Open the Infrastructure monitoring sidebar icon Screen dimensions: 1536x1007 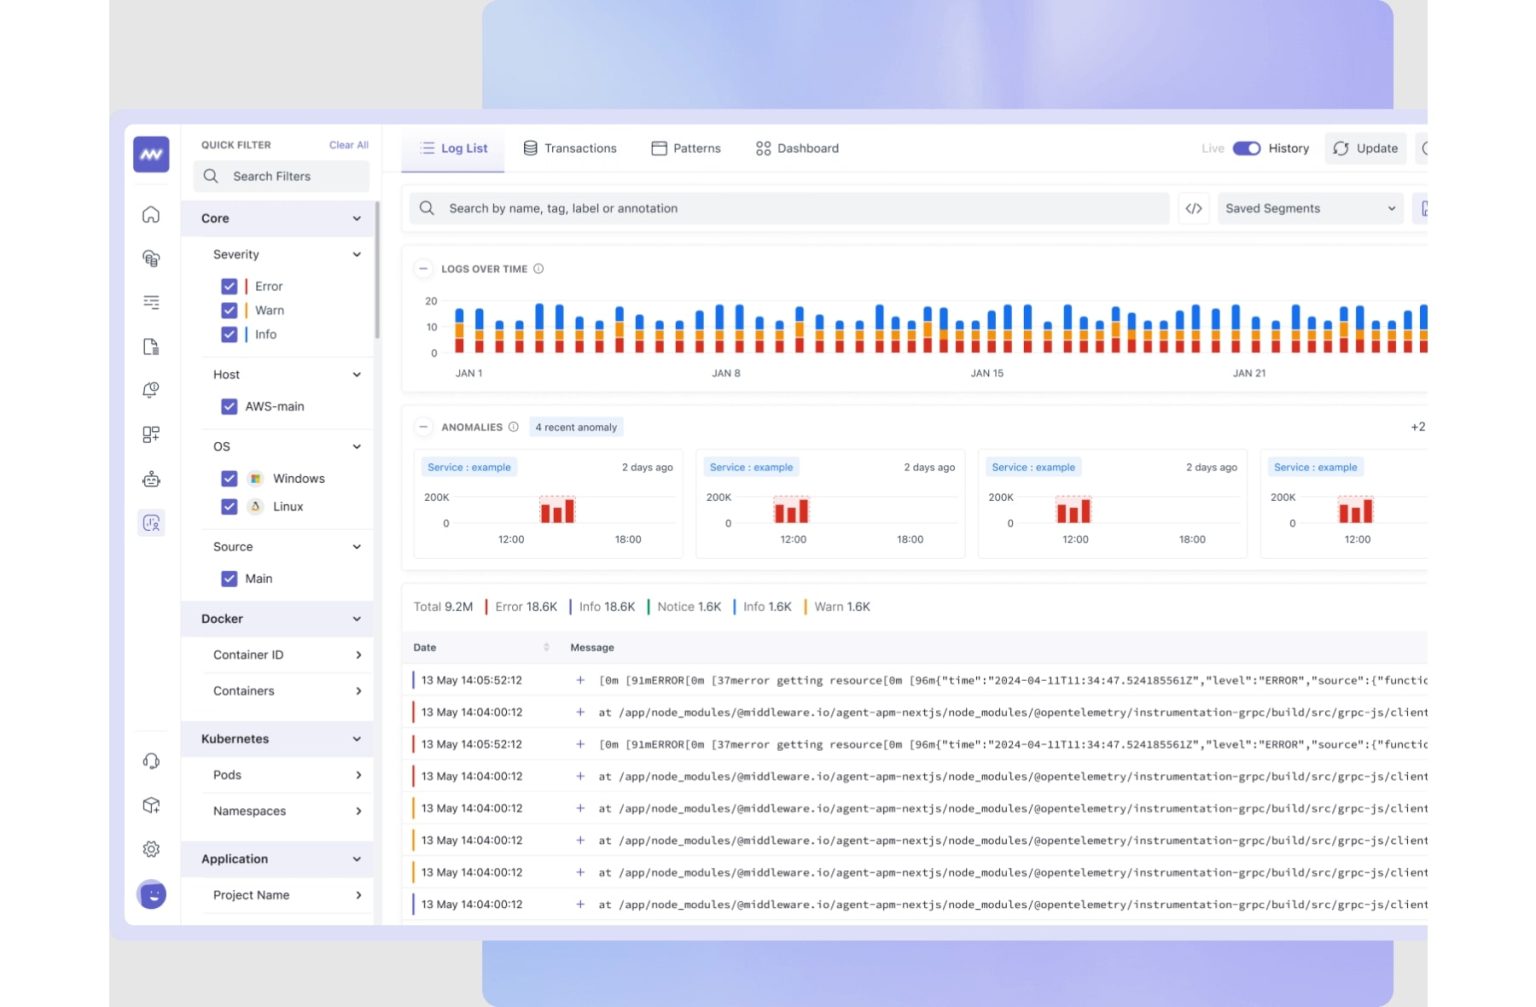[x=151, y=258]
